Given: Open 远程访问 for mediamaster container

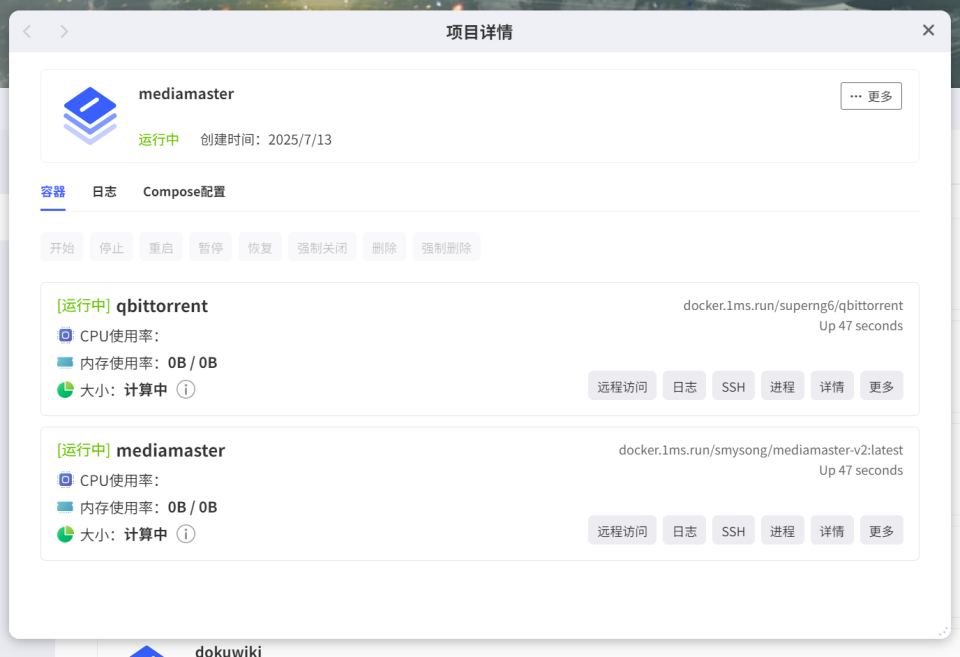Looking at the screenshot, I should click(622, 531).
